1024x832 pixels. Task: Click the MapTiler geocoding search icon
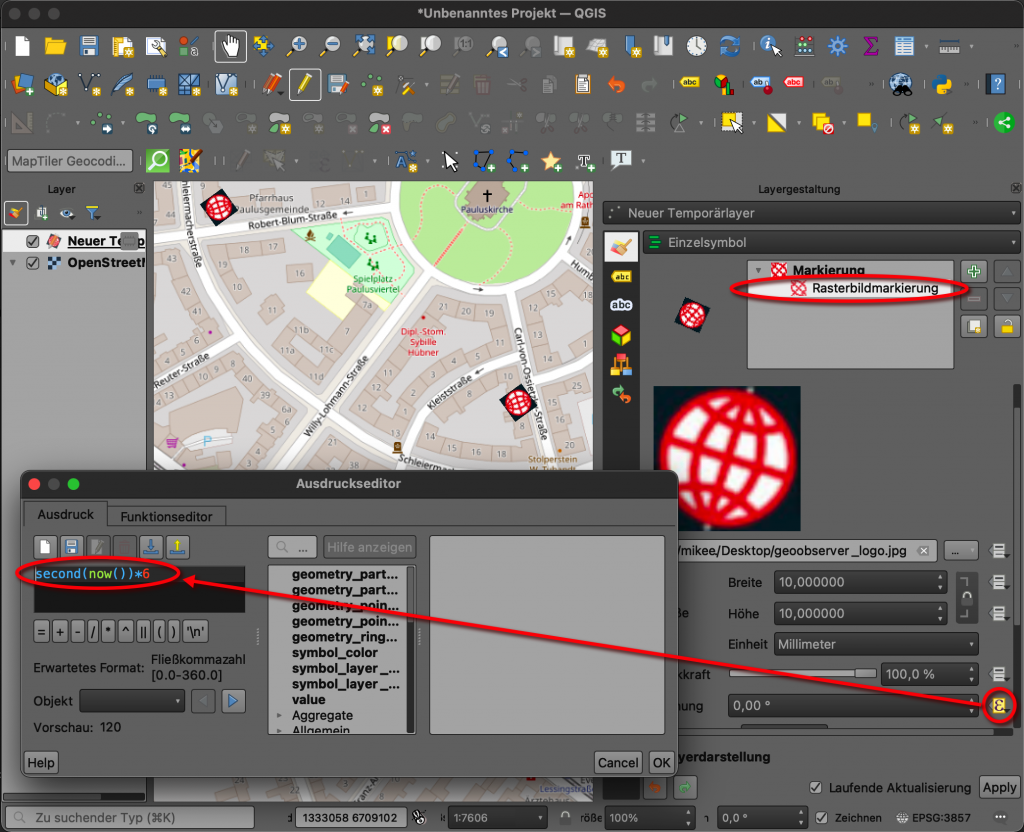pyautogui.click(x=158, y=161)
